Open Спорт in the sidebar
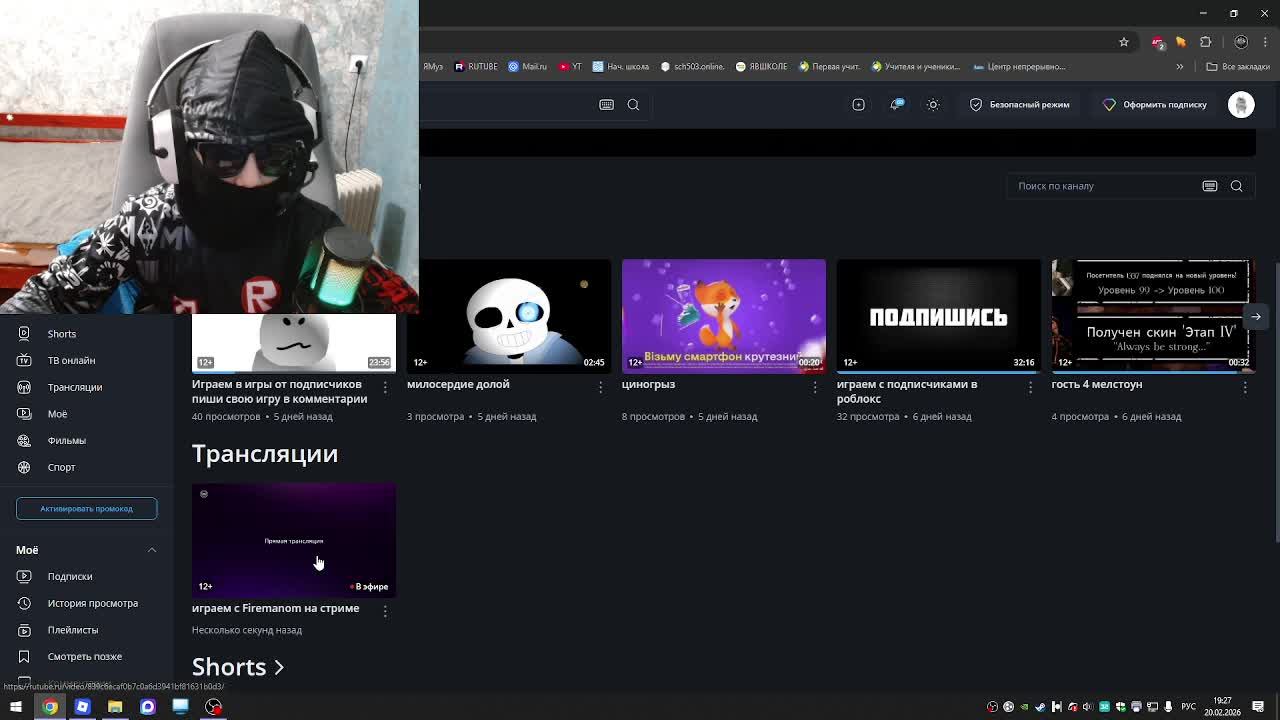 pyautogui.click(x=61, y=467)
